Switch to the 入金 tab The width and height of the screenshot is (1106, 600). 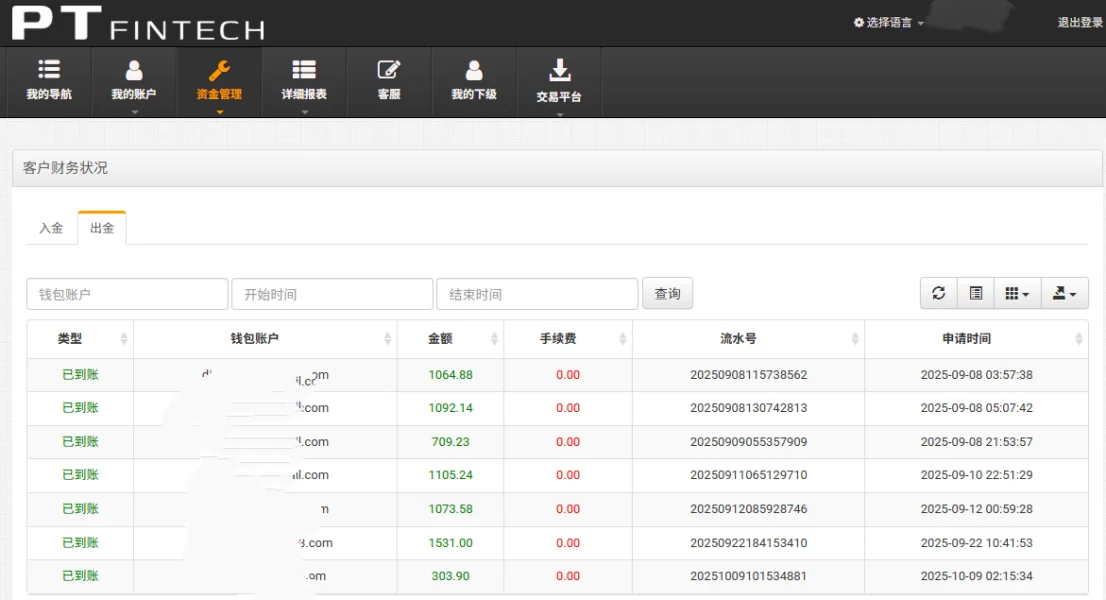point(51,228)
